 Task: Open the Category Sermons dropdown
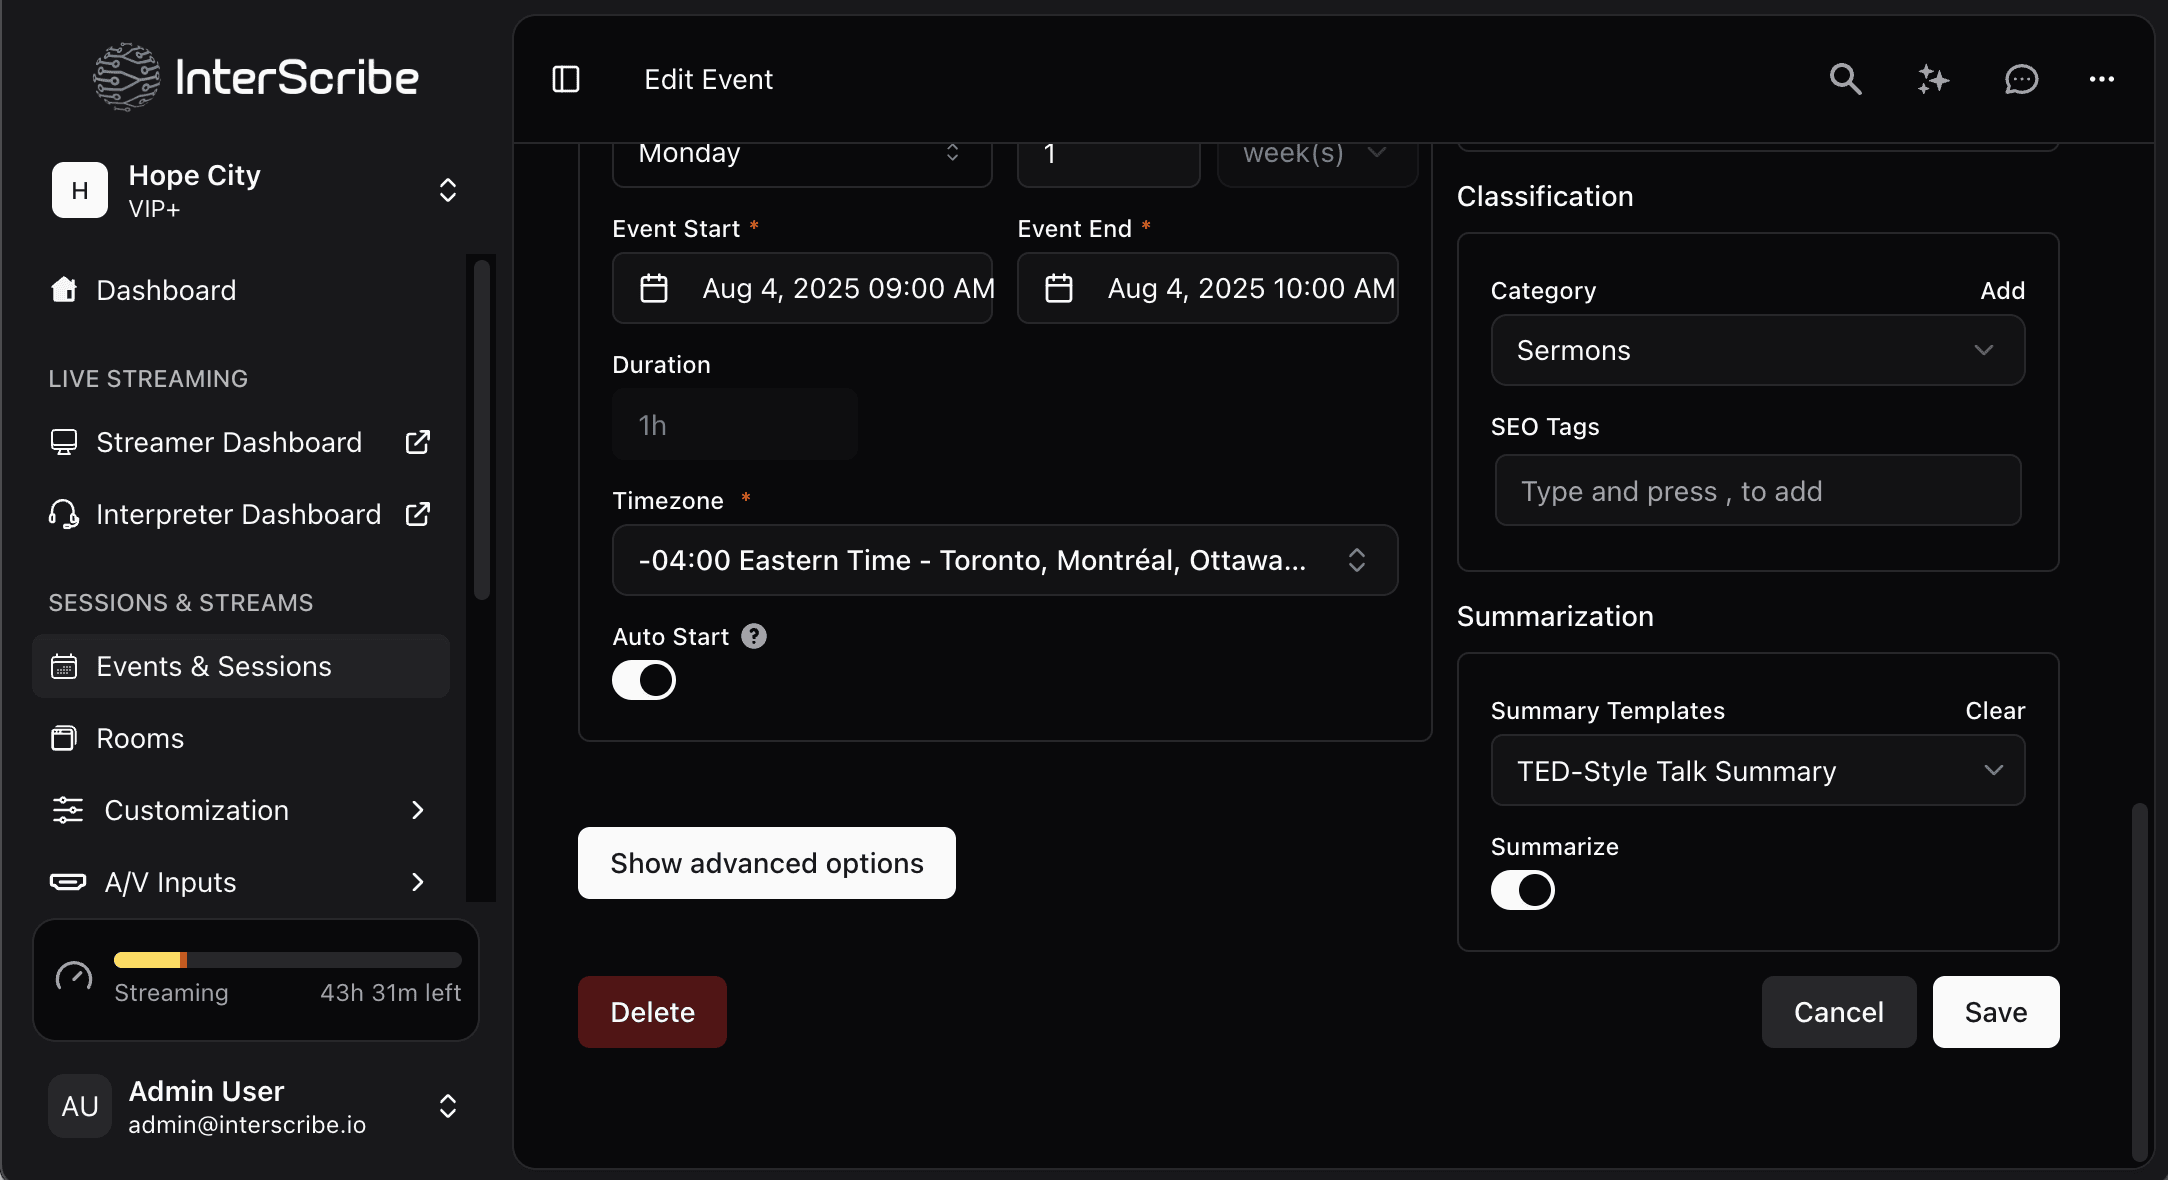[1758, 350]
